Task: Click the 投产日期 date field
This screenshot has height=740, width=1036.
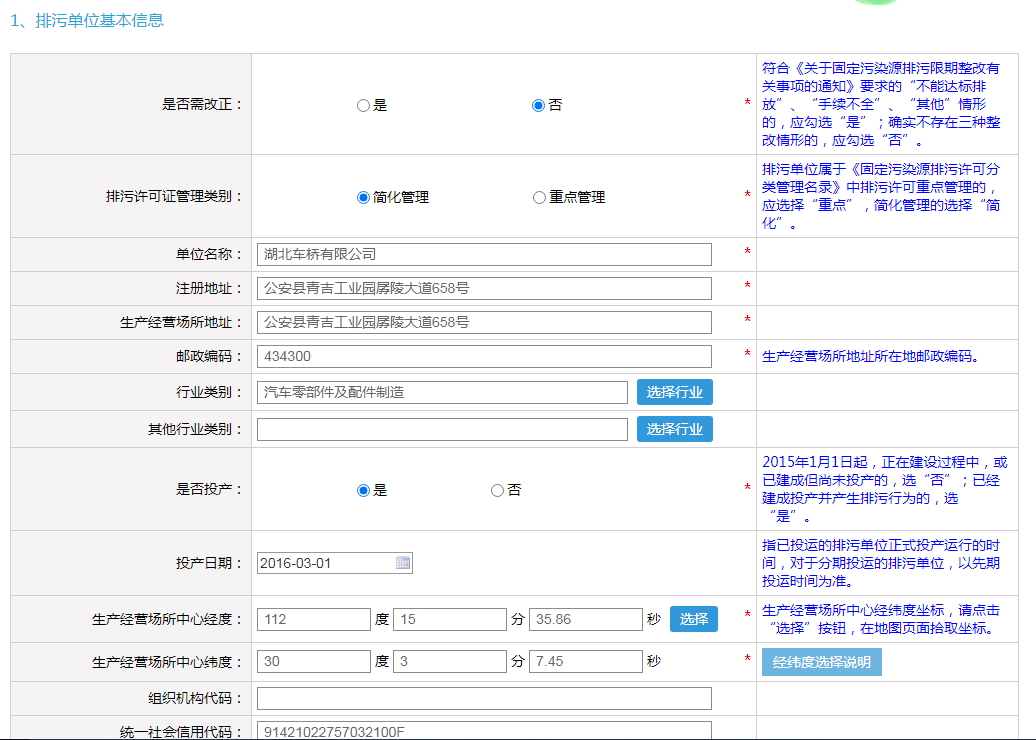Action: pyautogui.click(x=325, y=563)
